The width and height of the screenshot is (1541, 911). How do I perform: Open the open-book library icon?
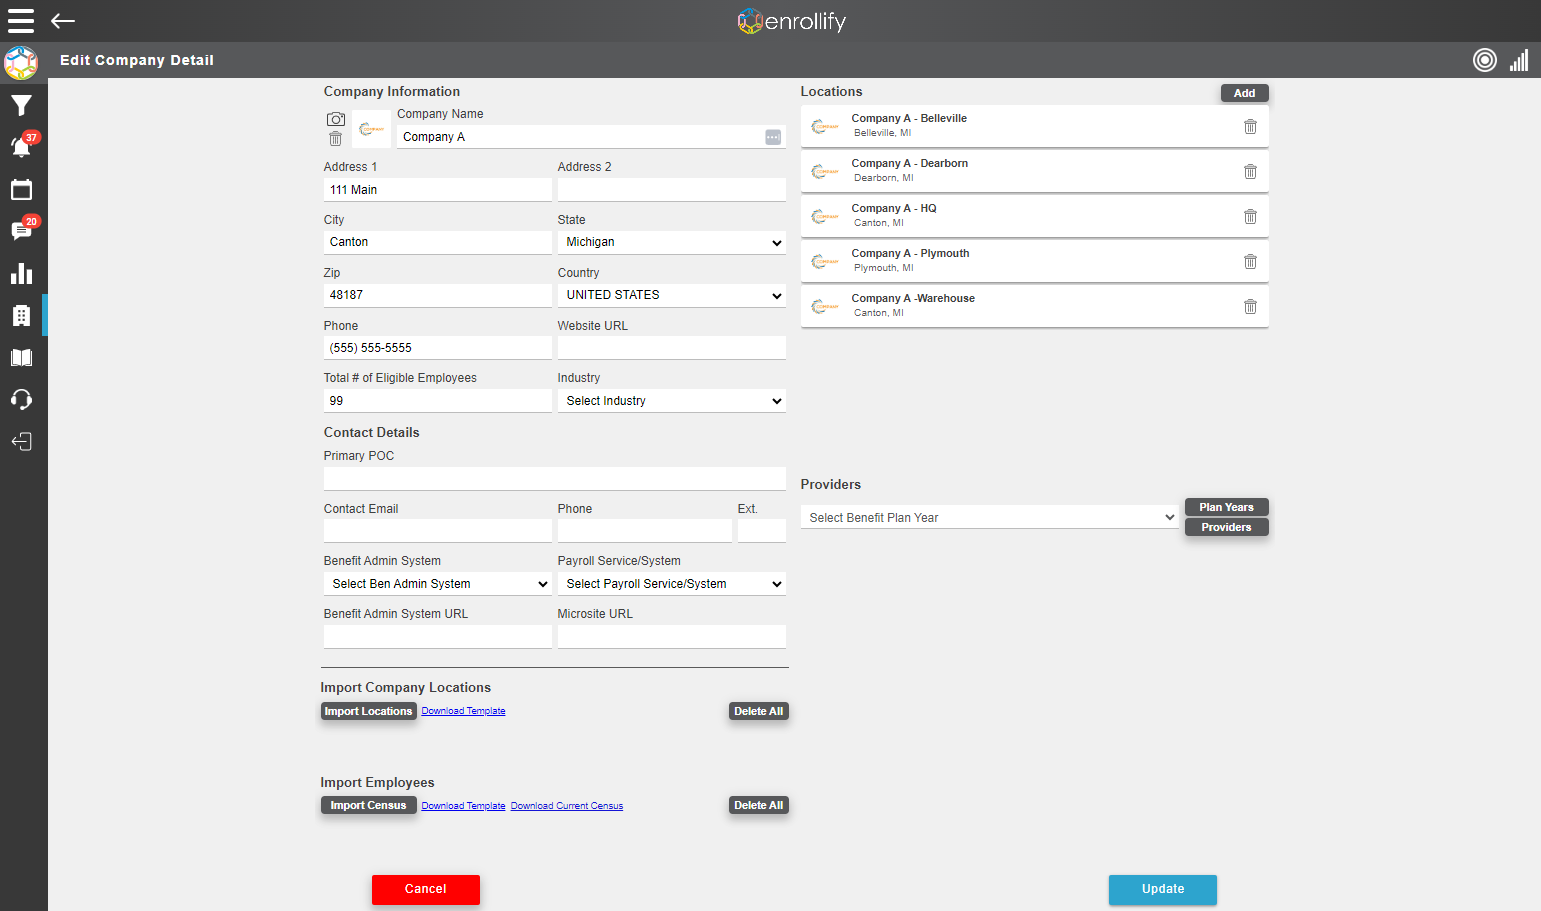(21, 358)
